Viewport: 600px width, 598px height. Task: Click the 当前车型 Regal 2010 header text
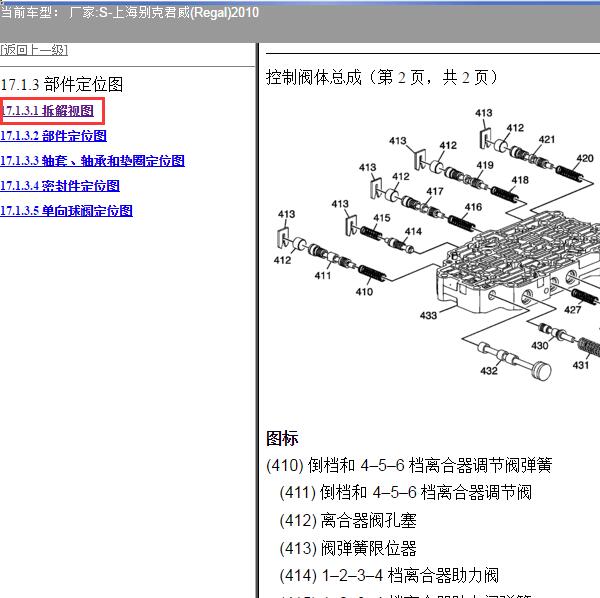point(129,13)
